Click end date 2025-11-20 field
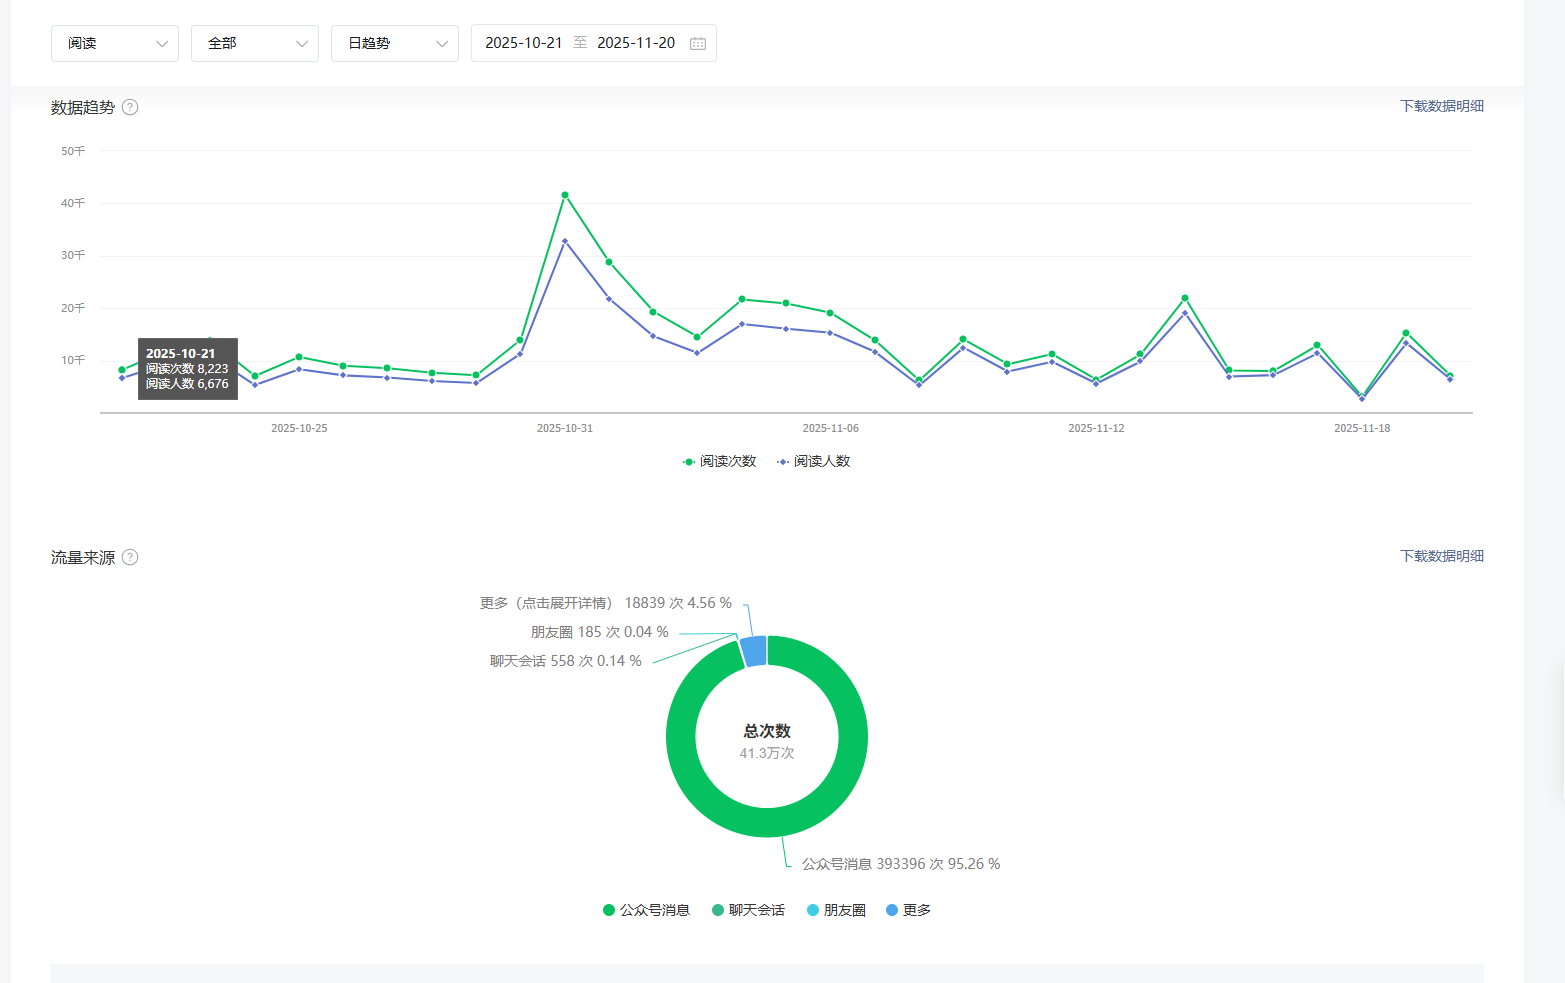The width and height of the screenshot is (1565, 983). click(636, 43)
